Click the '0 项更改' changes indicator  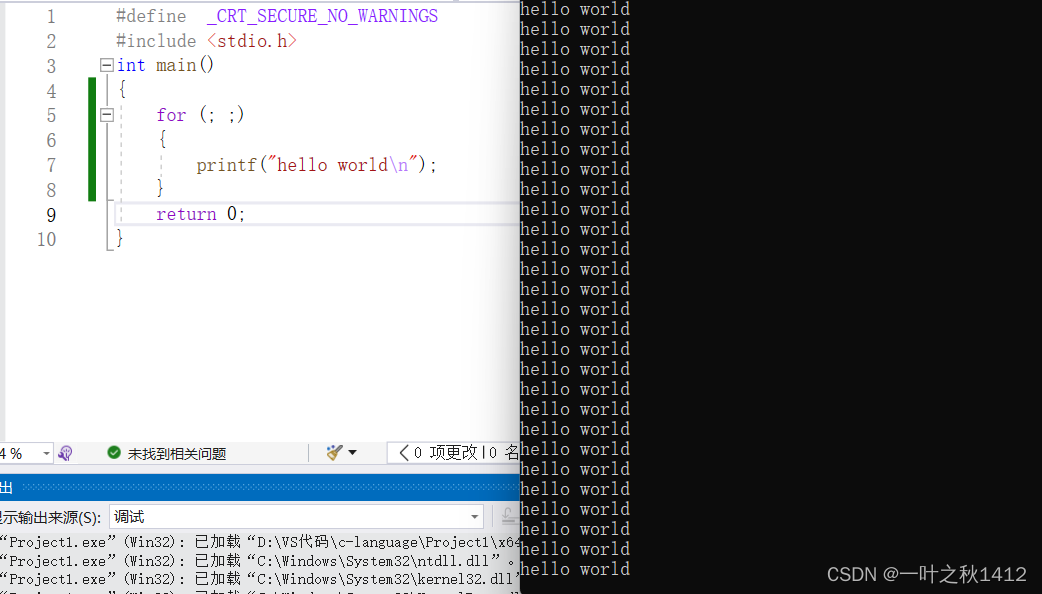(445, 453)
